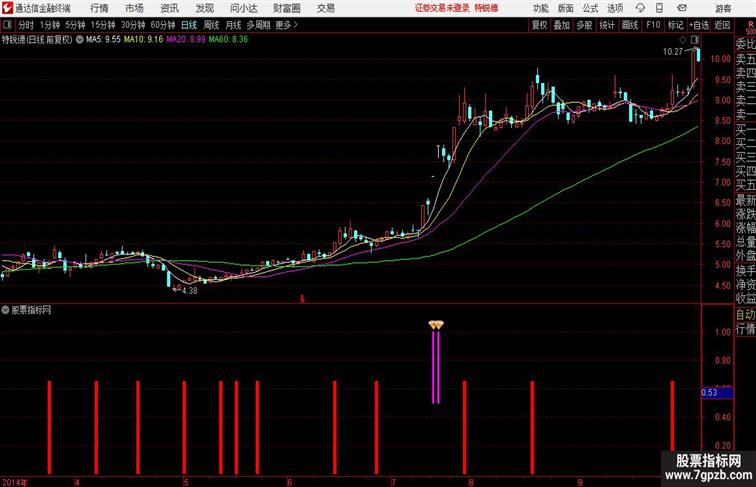
Task: Click the 股票指标网 indicator name
Action: (31, 310)
